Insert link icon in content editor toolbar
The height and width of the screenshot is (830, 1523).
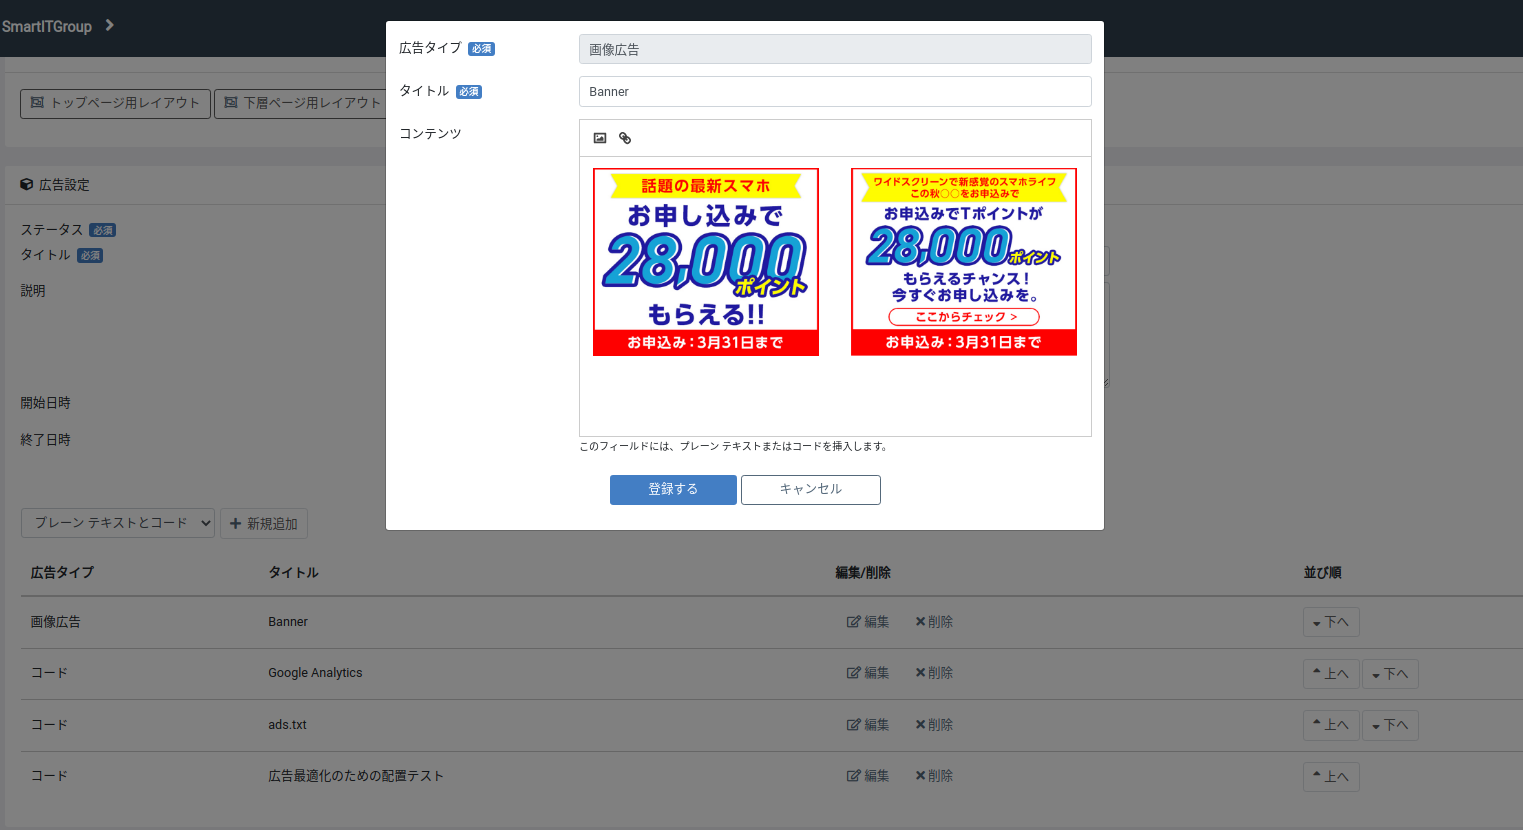(x=625, y=138)
